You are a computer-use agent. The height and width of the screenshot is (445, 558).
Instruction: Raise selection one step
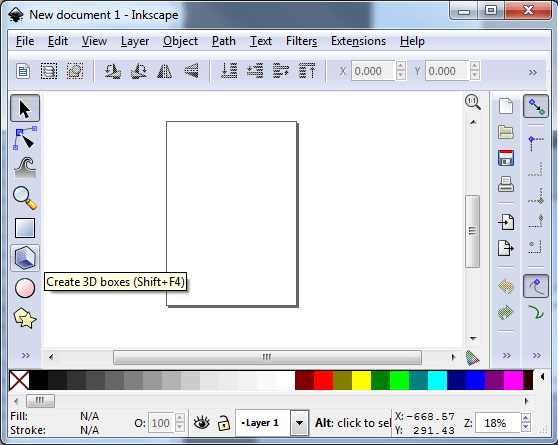(281, 71)
